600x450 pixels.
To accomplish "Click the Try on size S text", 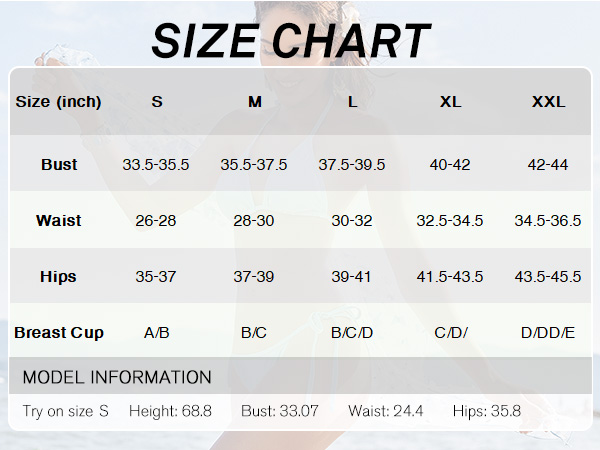I will pyautogui.click(x=65, y=411).
